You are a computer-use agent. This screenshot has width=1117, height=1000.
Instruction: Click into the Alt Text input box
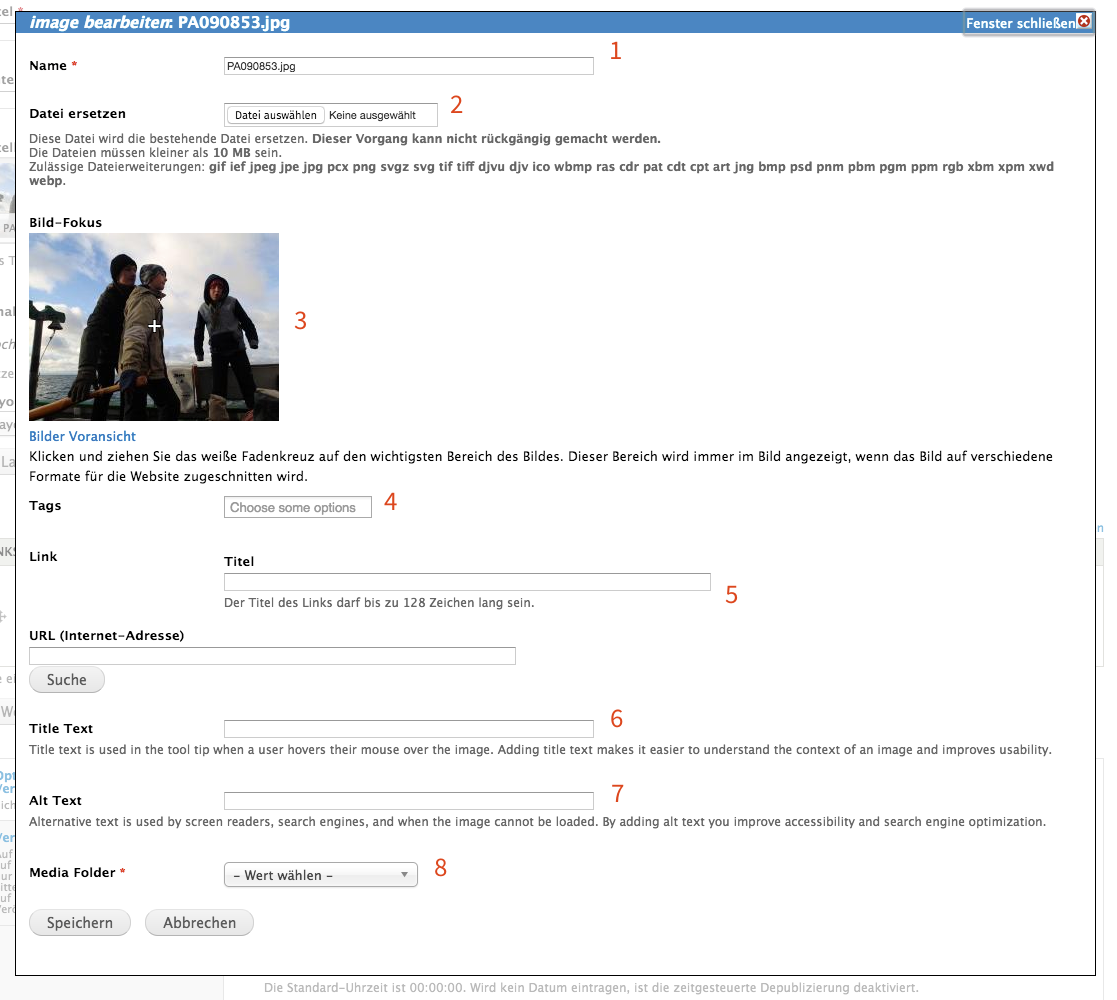408,801
